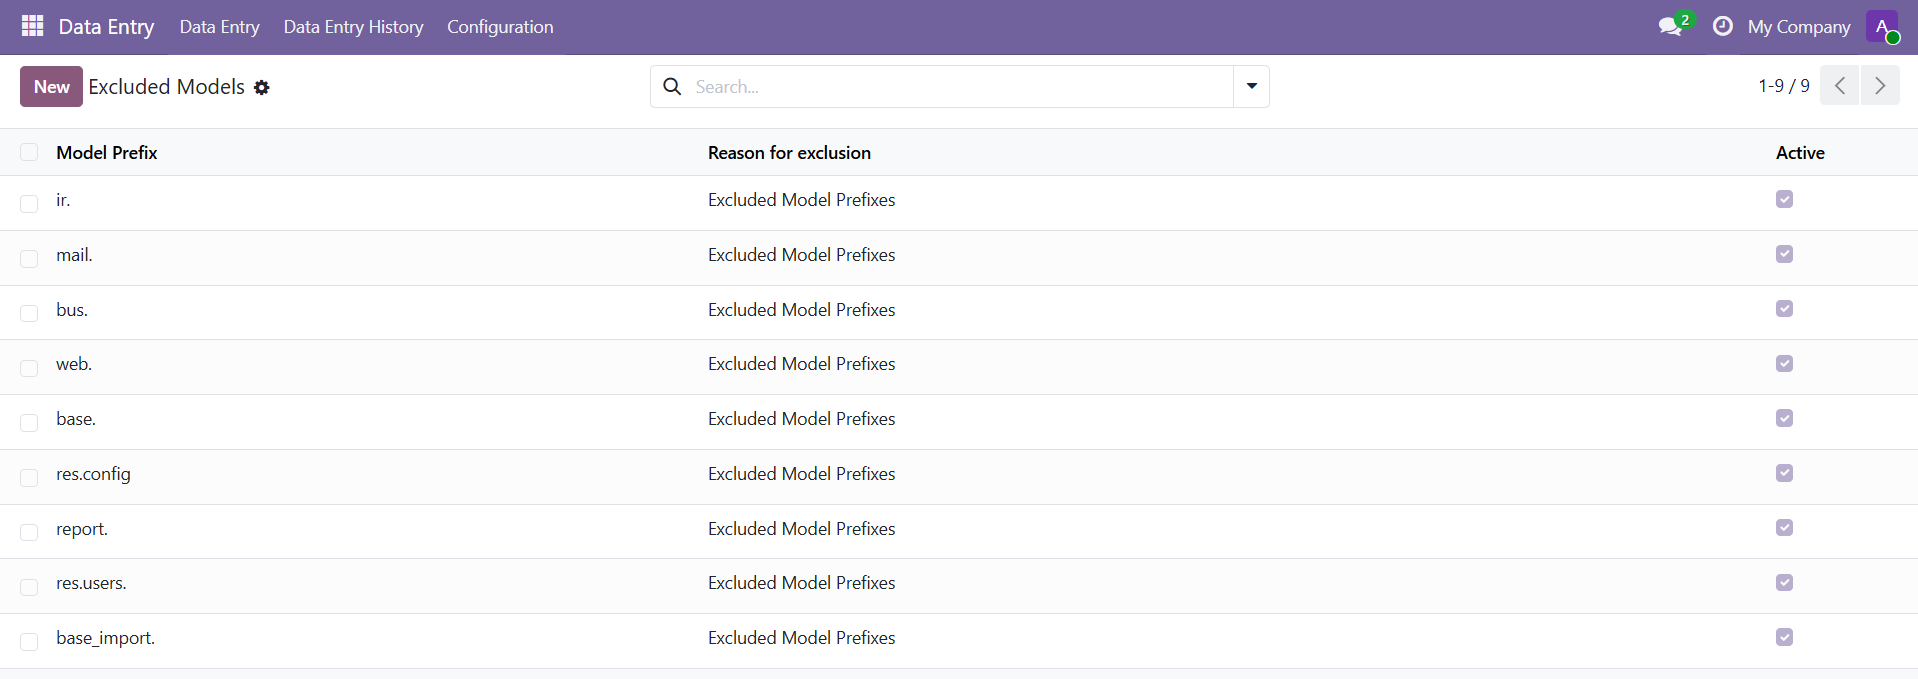Open the activities clock icon
This screenshot has height=679, width=1918.
coord(1722,26)
